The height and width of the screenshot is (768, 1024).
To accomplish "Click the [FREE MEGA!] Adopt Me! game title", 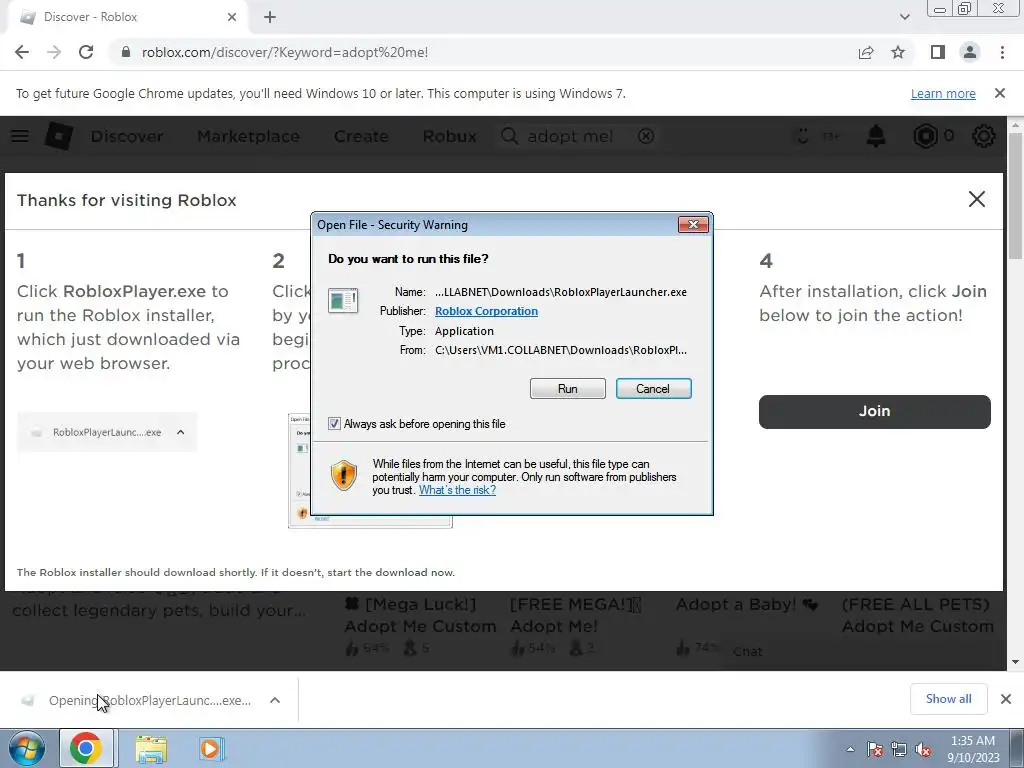I will 575,615.
